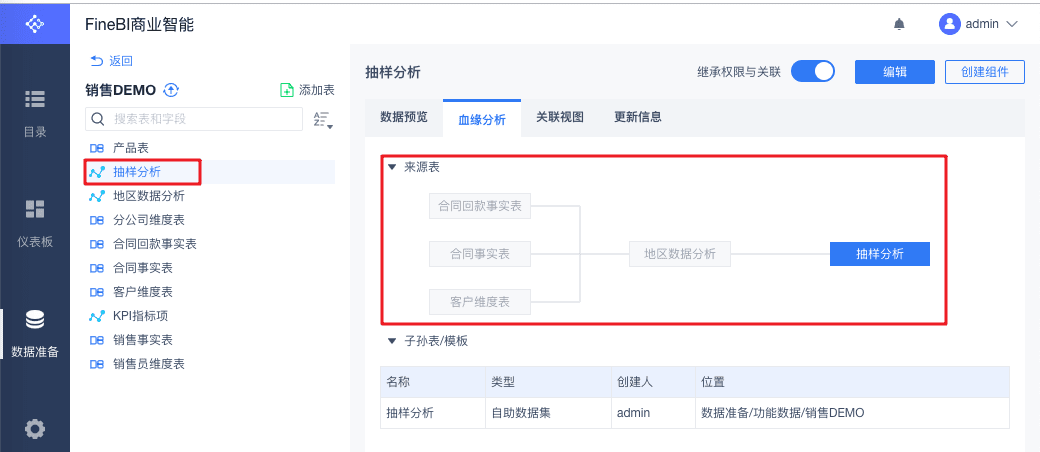1040x452 pixels.
Task: Click the FineBI logo icon
Action: (35, 22)
